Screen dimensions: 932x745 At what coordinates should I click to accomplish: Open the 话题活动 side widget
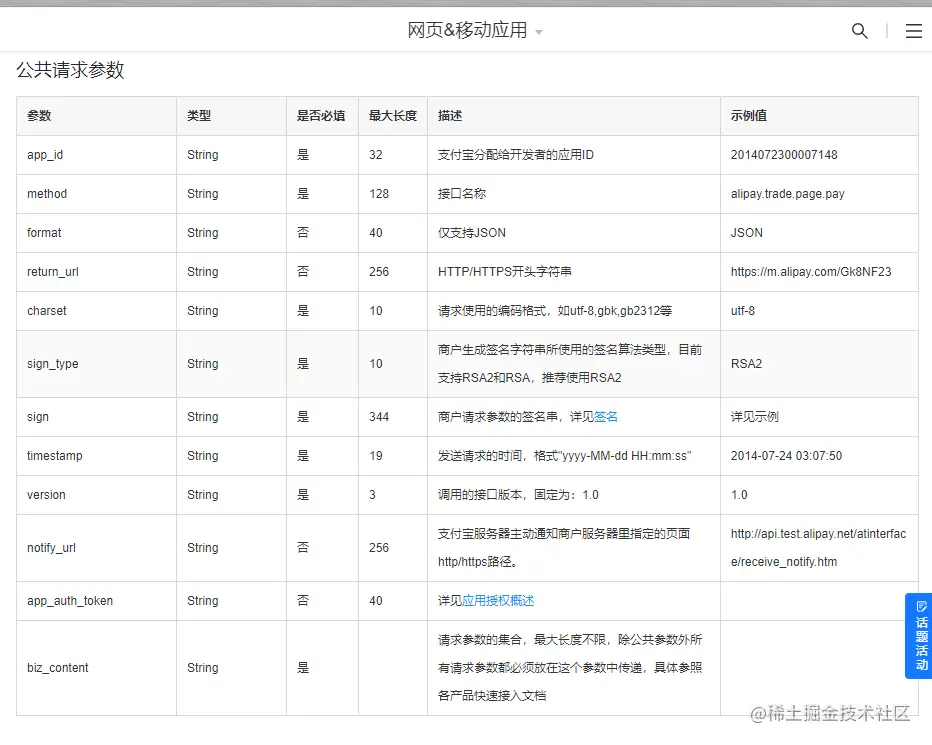point(920,636)
